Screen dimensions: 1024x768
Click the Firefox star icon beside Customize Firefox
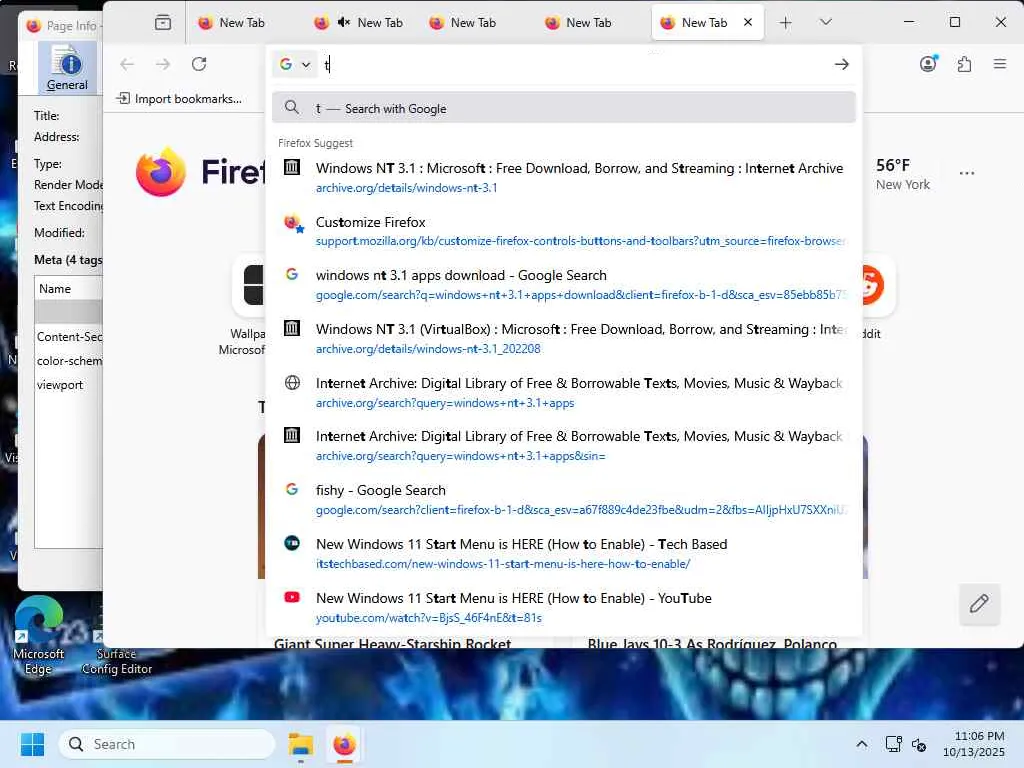point(293,223)
